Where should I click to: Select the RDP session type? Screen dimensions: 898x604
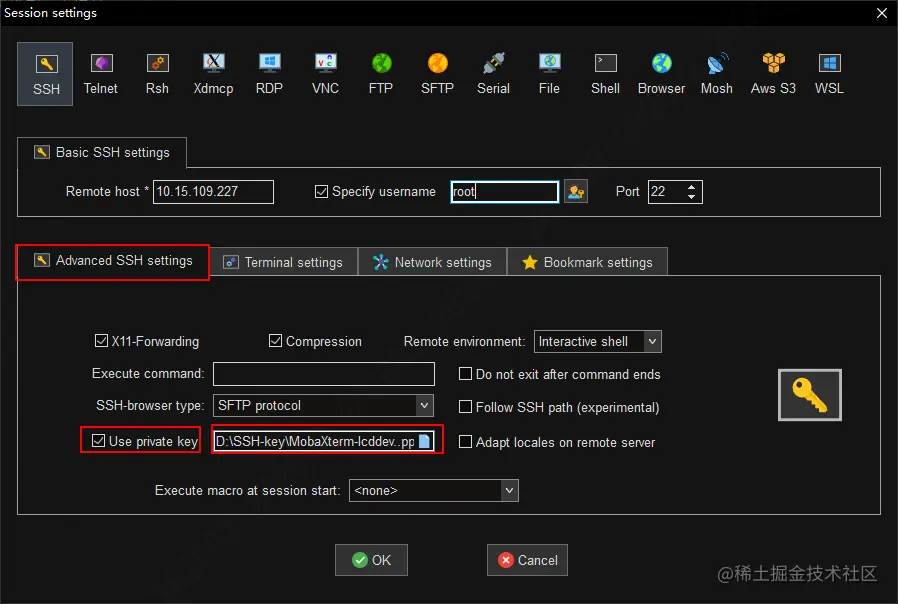(x=269, y=74)
